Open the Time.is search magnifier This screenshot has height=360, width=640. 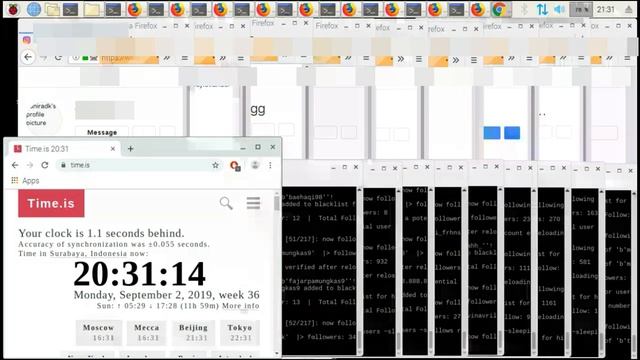pos(226,203)
